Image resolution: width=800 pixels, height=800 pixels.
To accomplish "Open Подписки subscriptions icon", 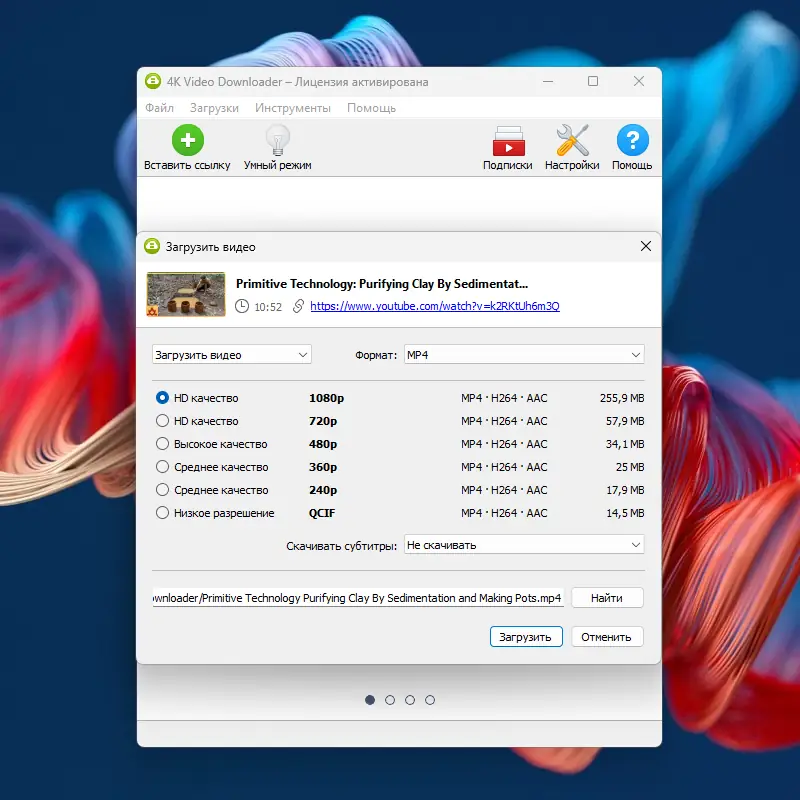I will 508,141.
